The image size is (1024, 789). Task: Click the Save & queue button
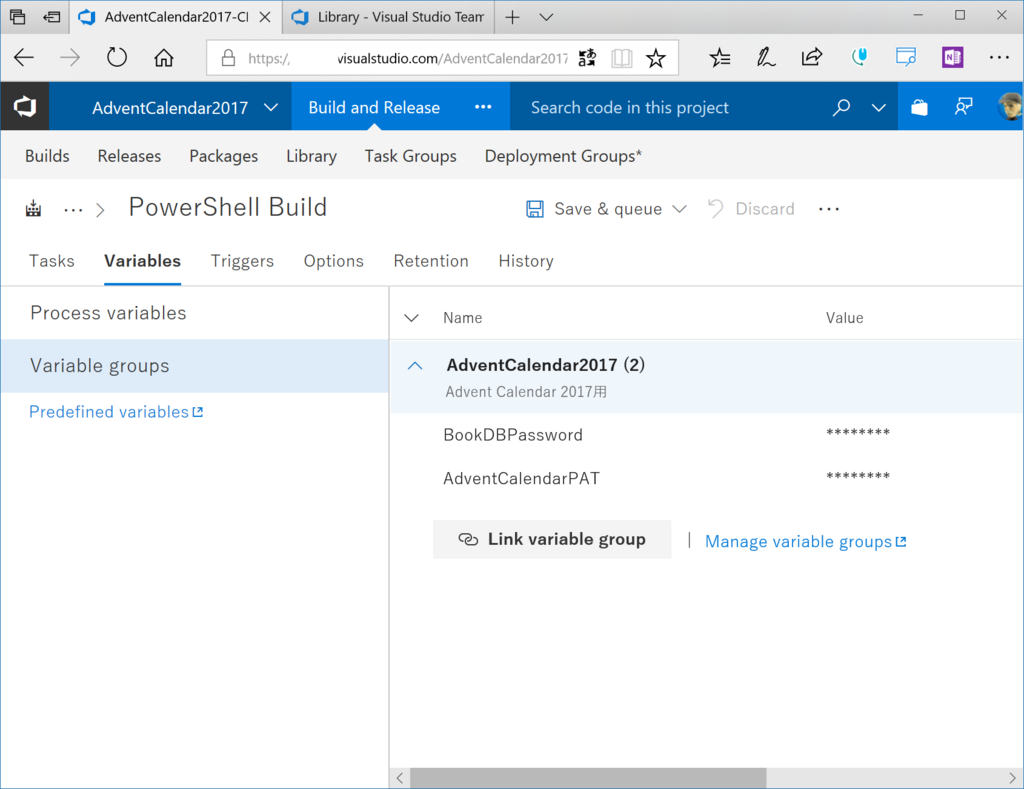point(594,209)
